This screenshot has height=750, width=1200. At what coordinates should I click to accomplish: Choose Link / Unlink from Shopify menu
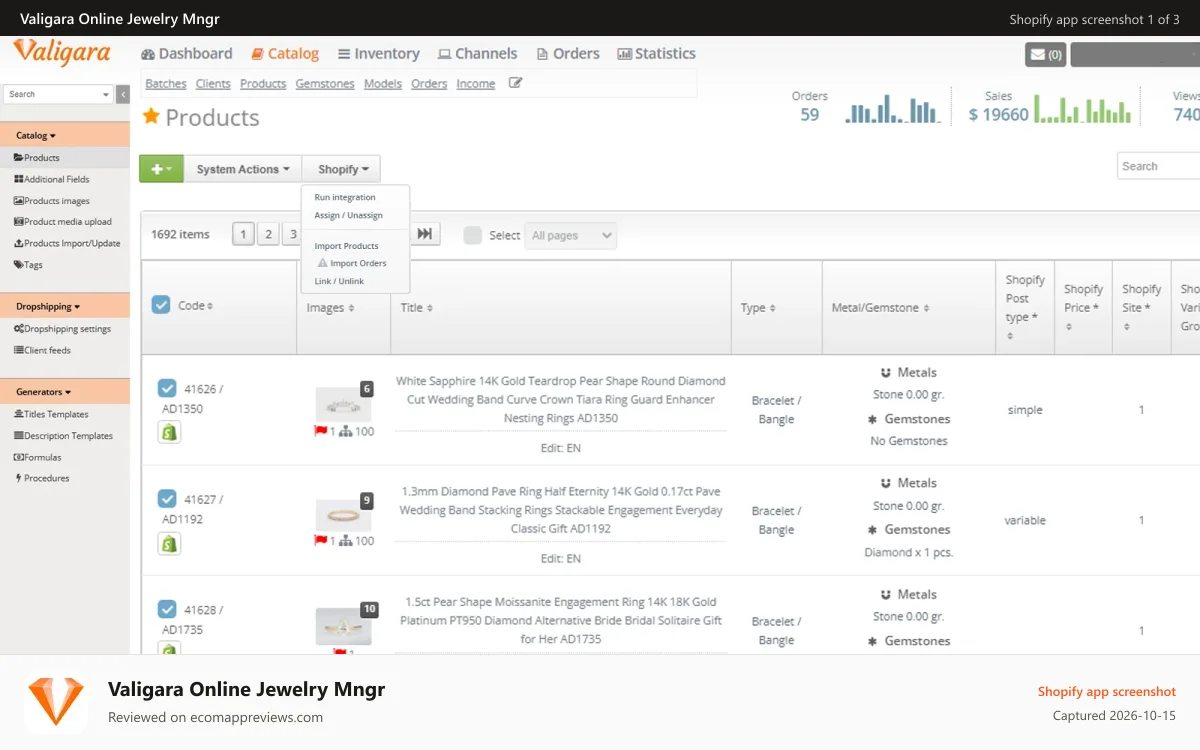pos(339,281)
